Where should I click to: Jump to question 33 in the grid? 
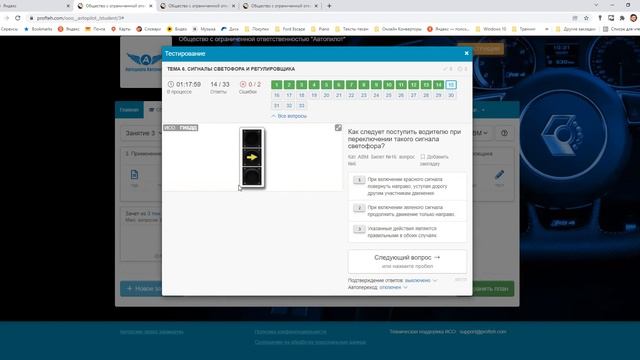(x=302, y=106)
